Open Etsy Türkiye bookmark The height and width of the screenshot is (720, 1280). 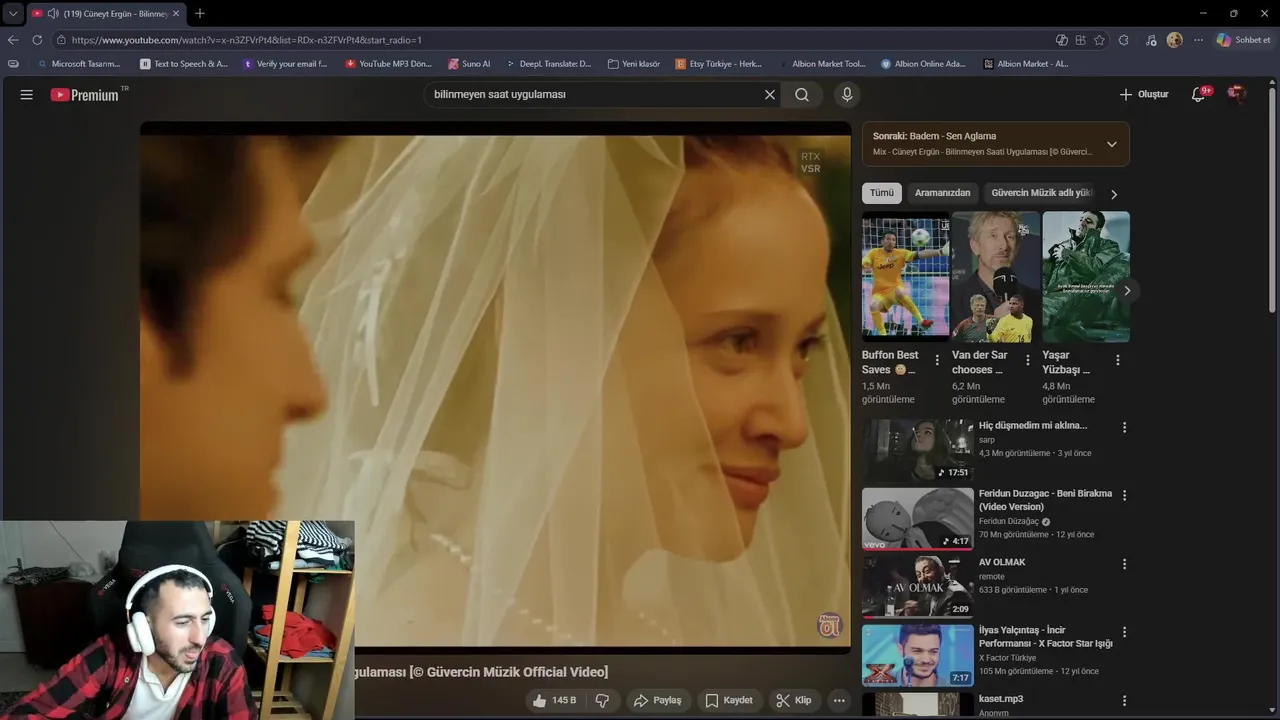click(719, 64)
